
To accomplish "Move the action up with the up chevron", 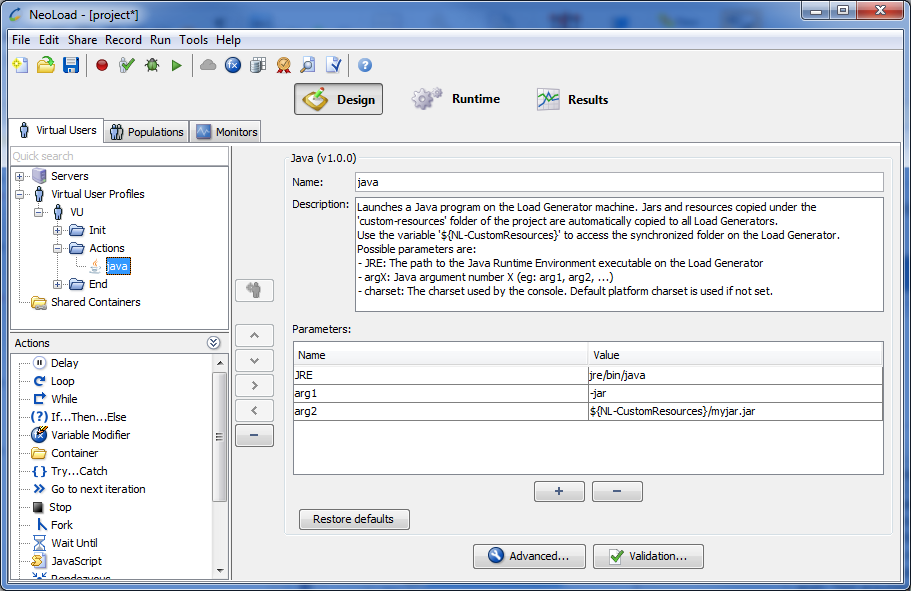I will (254, 335).
